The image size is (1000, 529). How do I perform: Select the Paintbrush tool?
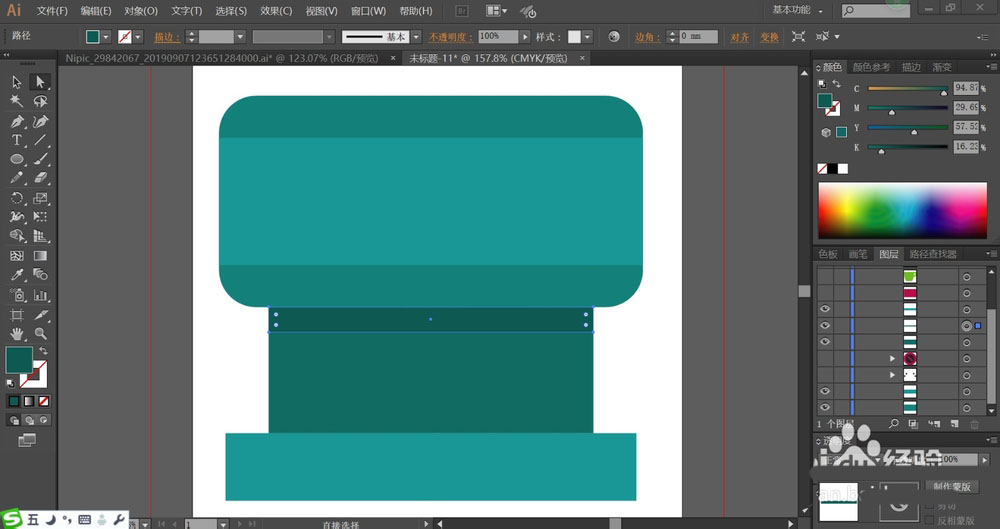coord(40,159)
